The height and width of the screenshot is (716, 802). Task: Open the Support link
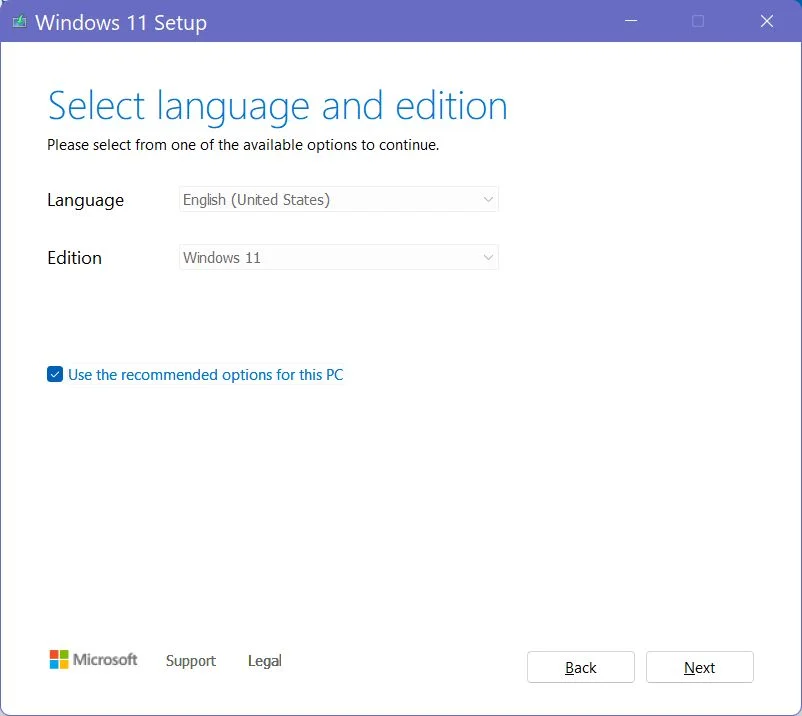pyautogui.click(x=191, y=661)
